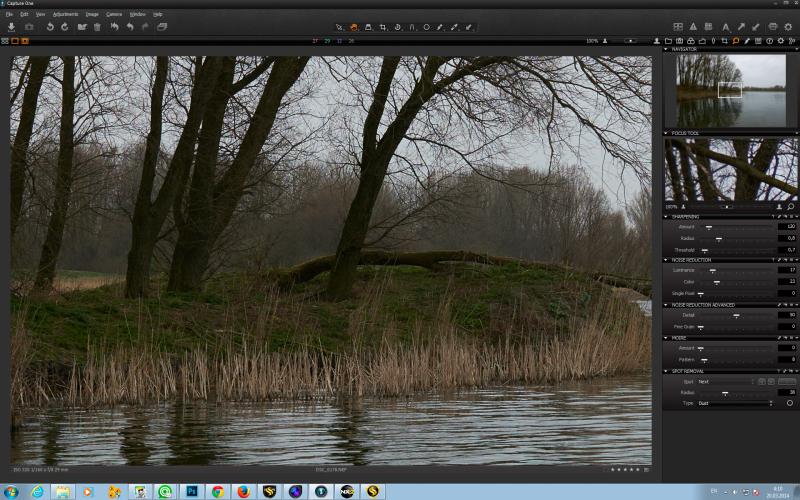
Task: Click the Redo arrow icon
Action: click(x=145, y=27)
